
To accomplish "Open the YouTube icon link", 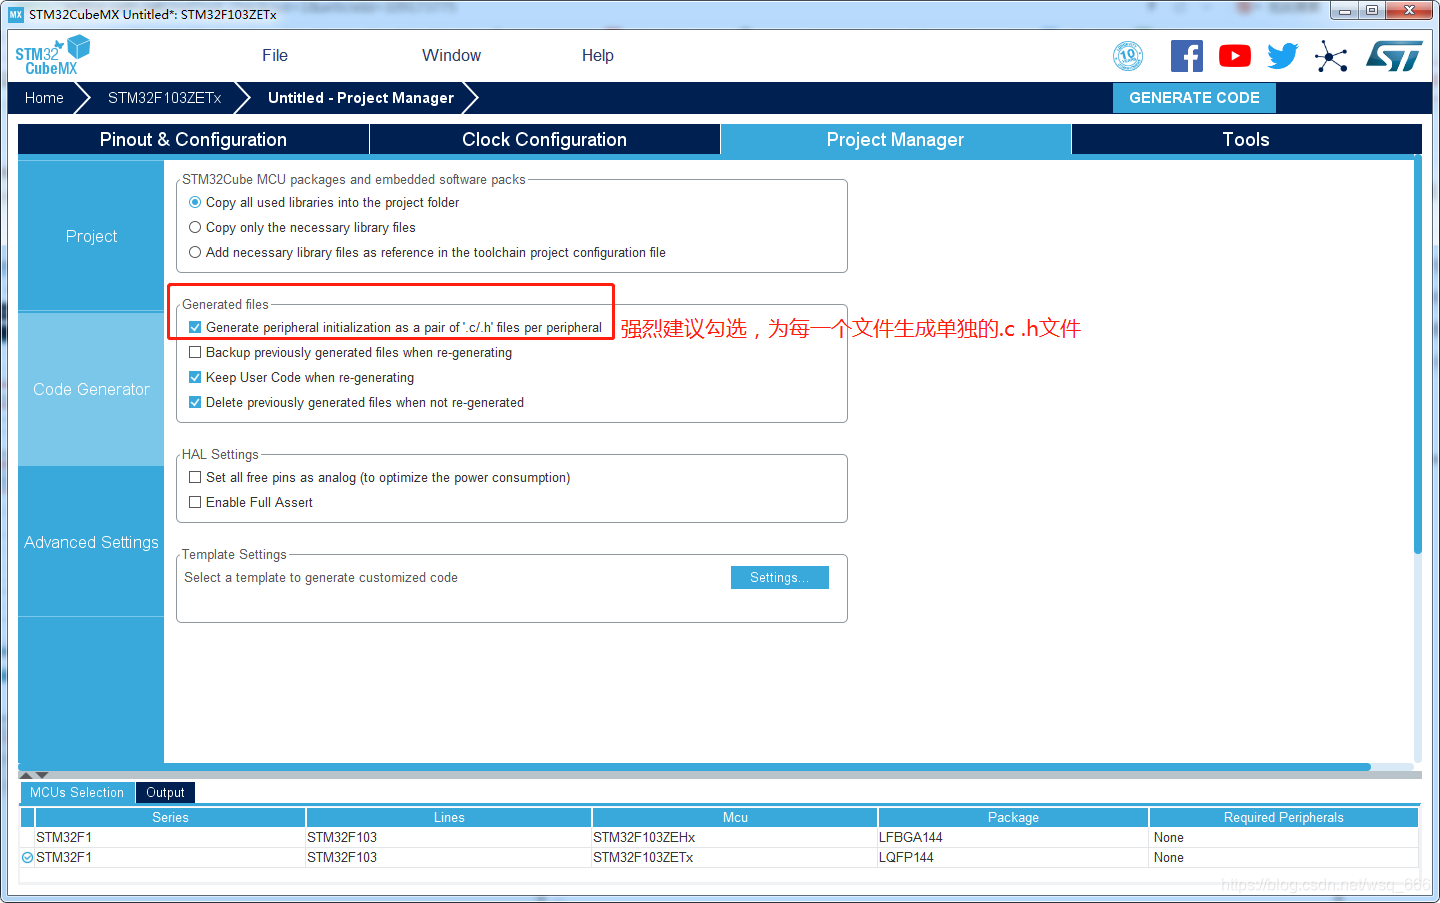I will [x=1235, y=56].
